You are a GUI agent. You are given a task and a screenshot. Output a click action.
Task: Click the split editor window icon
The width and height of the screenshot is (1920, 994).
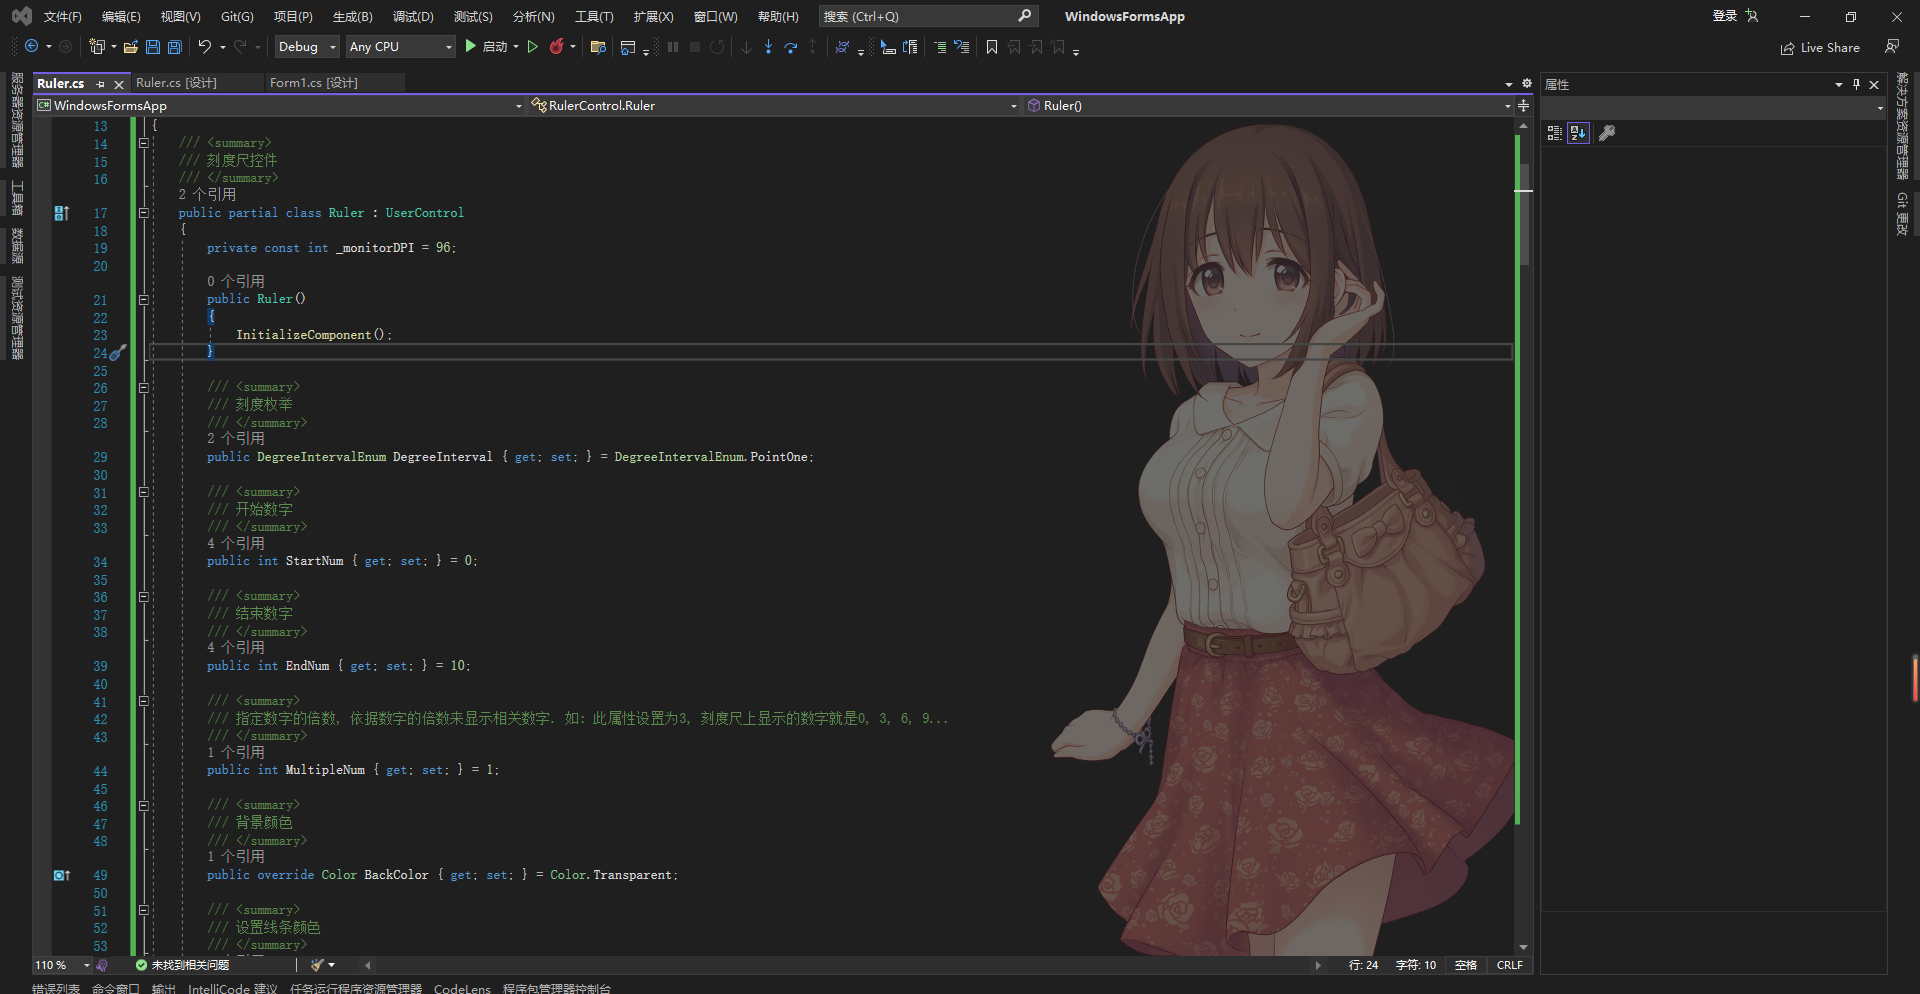tap(1524, 105)
